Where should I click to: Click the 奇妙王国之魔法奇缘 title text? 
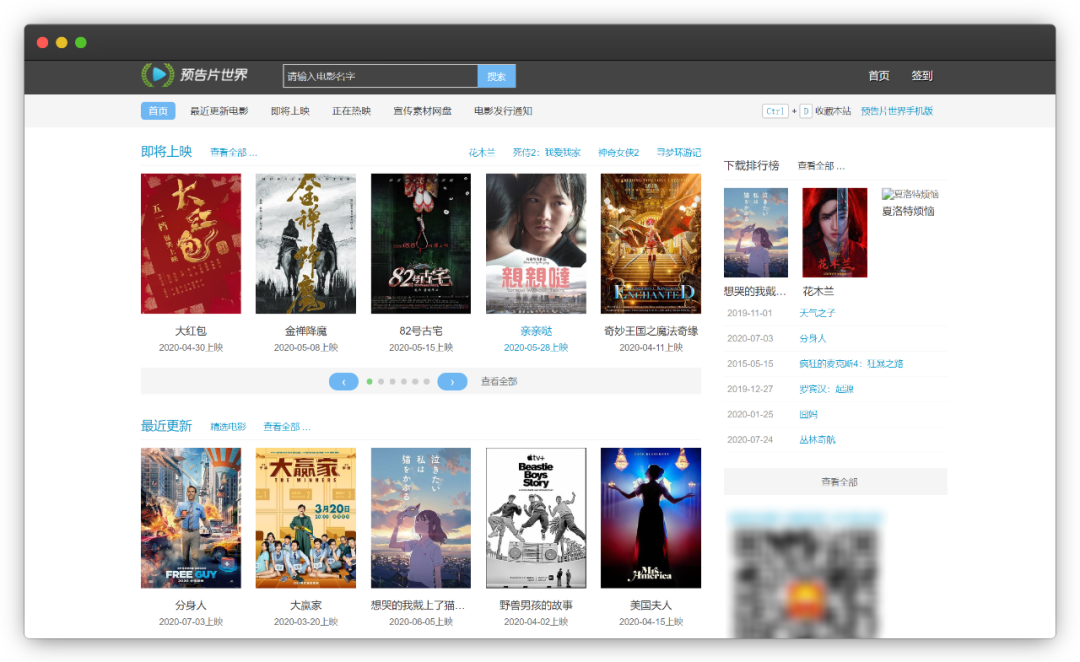click(651, 331)
